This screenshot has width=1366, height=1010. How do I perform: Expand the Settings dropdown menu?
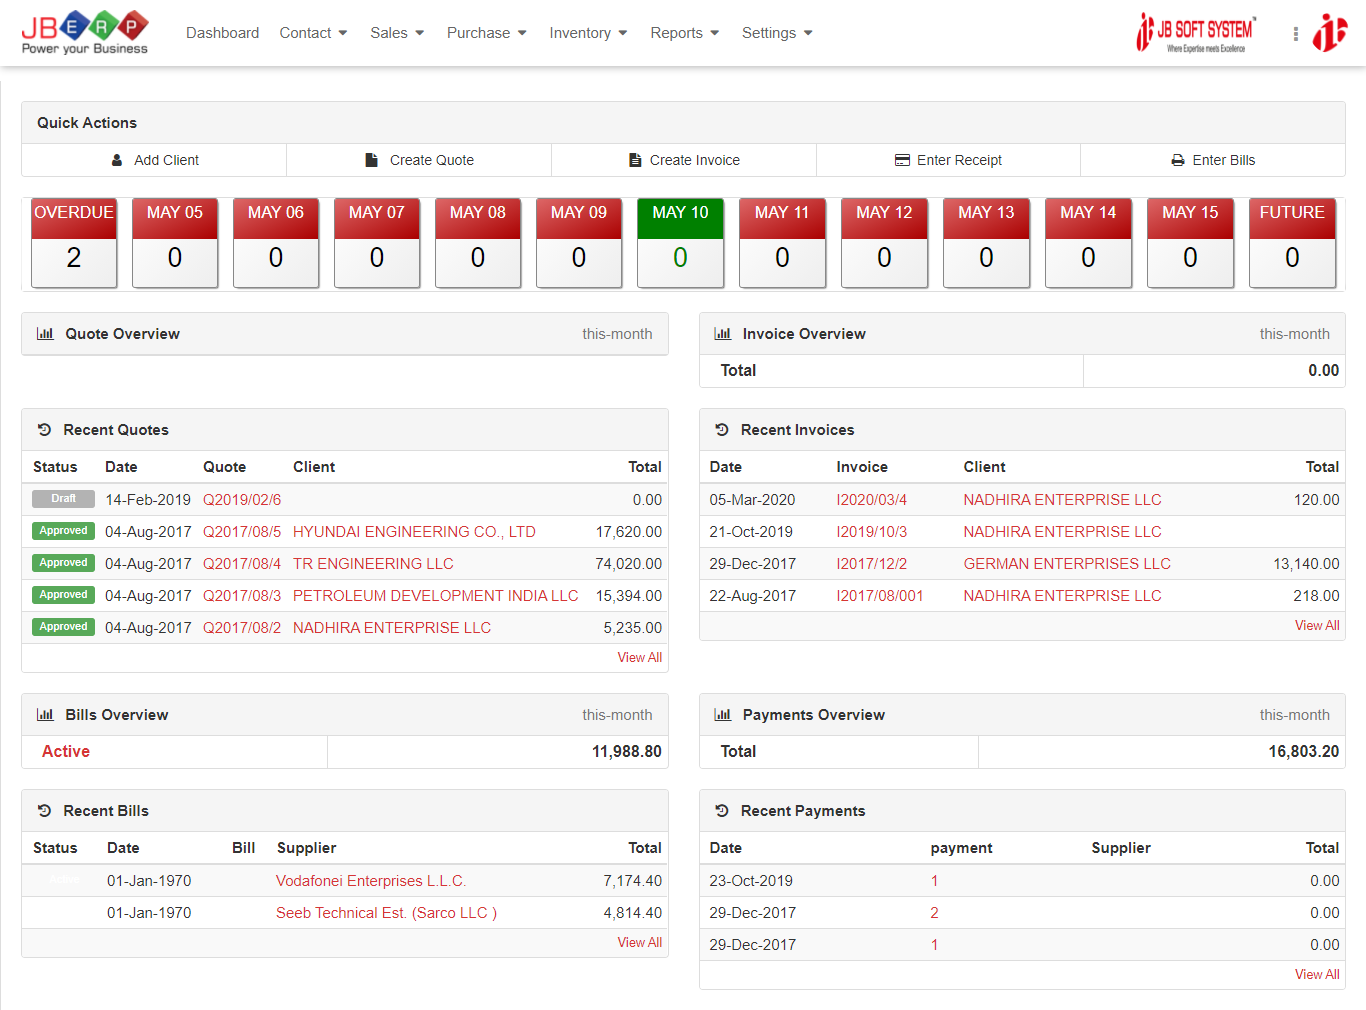tap(777, 33)
